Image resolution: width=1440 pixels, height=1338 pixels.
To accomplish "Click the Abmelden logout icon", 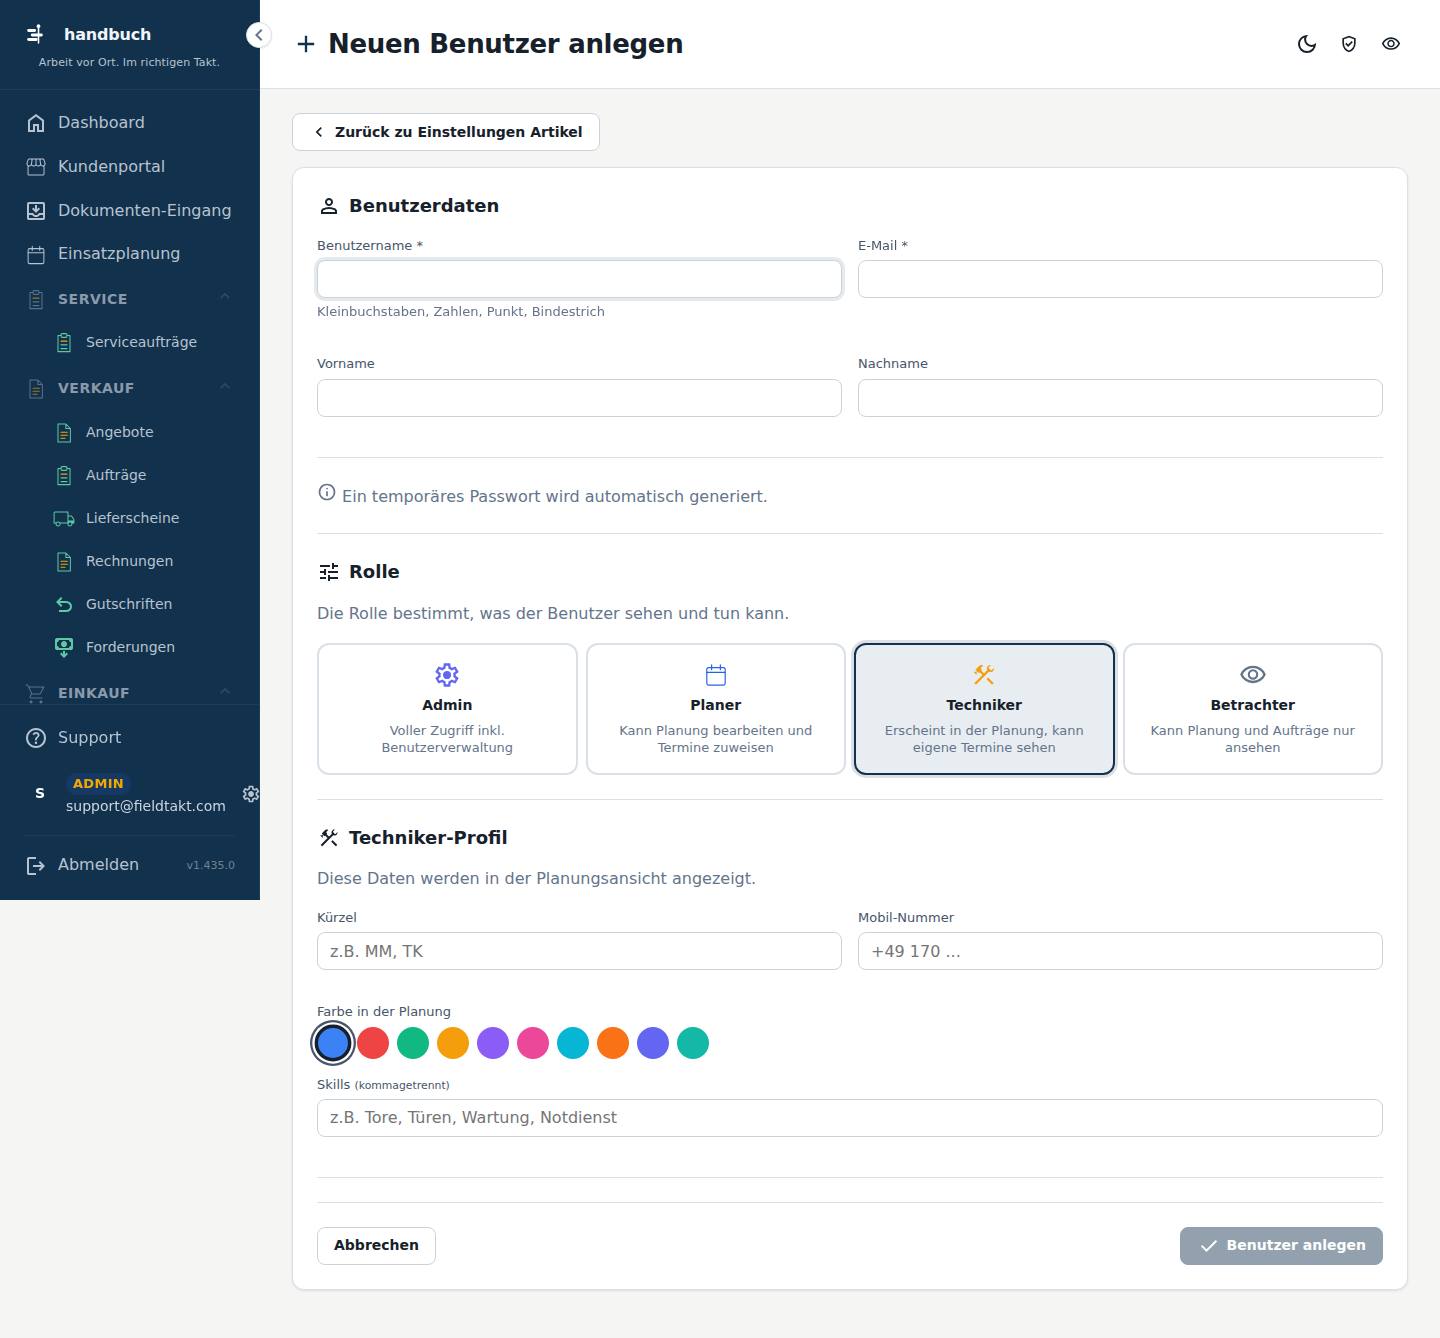I will (36, 865).
